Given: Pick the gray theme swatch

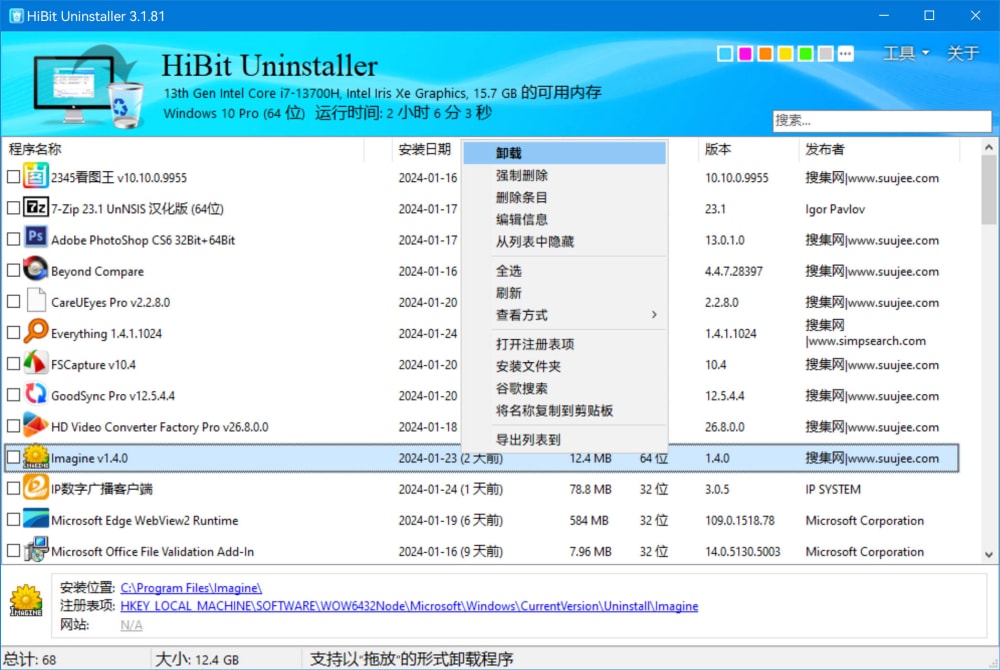Looking at the screenshot, I should pos(825,54).
